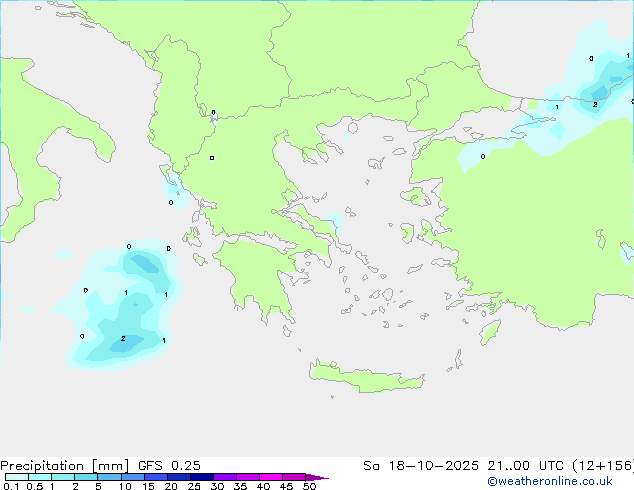Click the island of Crete on the map

pyautogui.click(x=366, y=377)
